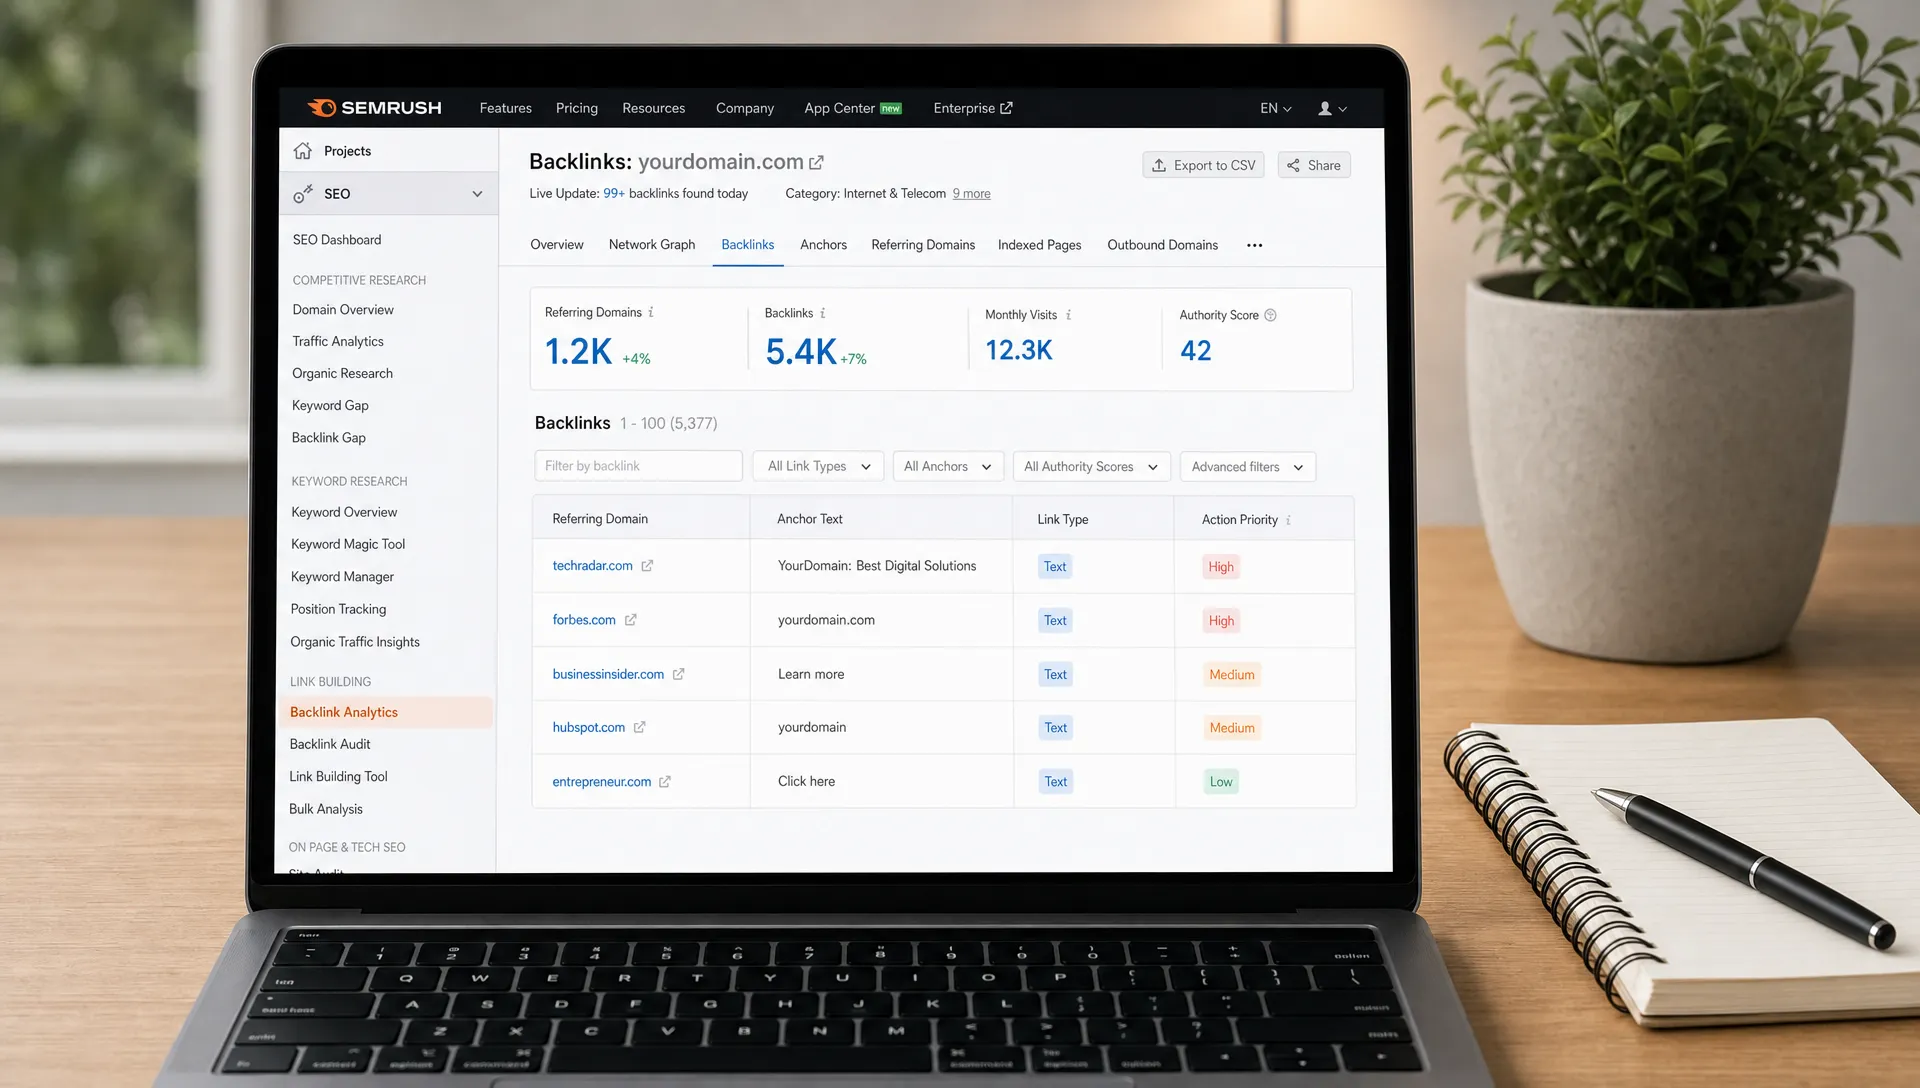
Task: Open Resources menu in top navigation
Action: pyautogui.click(x=654, y=108)
